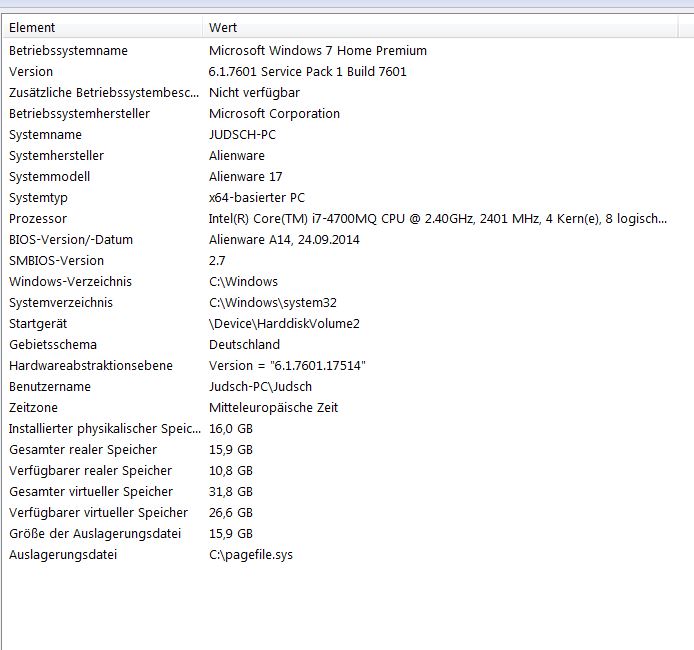The width and height of the screenshot is (694, 650).
Task: Select the Größe der Auslagerungsdatei label
Action: tap(95, 534)
